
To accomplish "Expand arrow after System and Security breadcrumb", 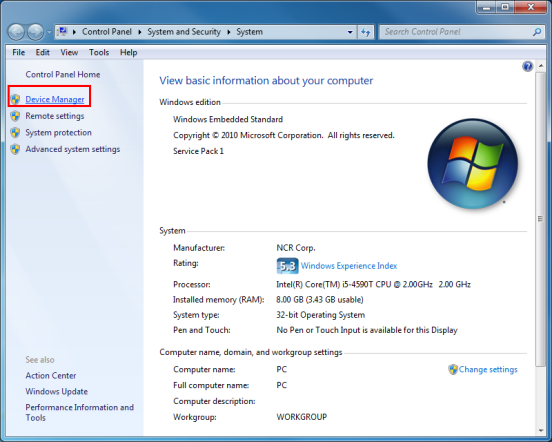I will (x=229, y=32).
